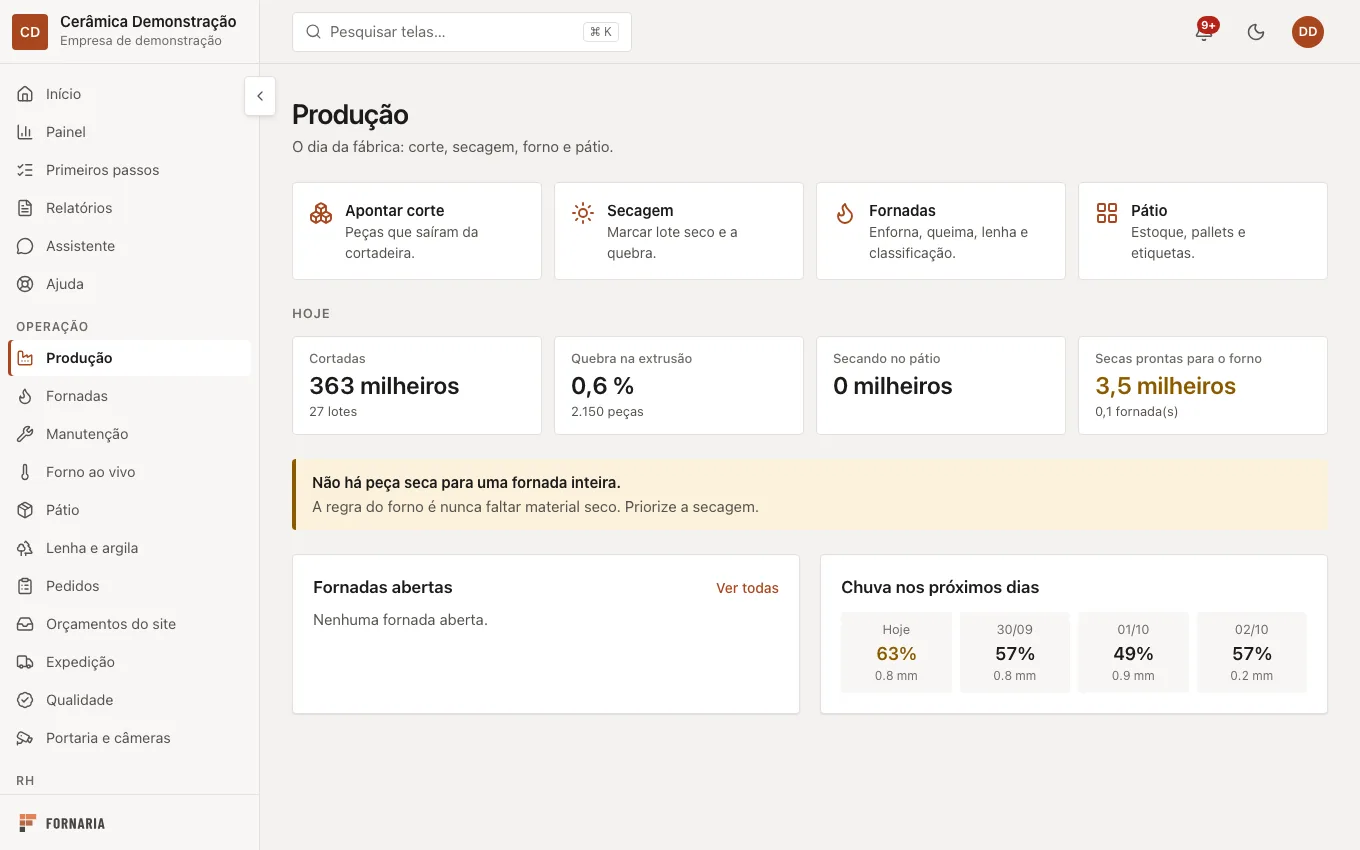Click the Ajuda lifebuoy icon
This screenshot has width=1360, height=850.
pos(26,284)
